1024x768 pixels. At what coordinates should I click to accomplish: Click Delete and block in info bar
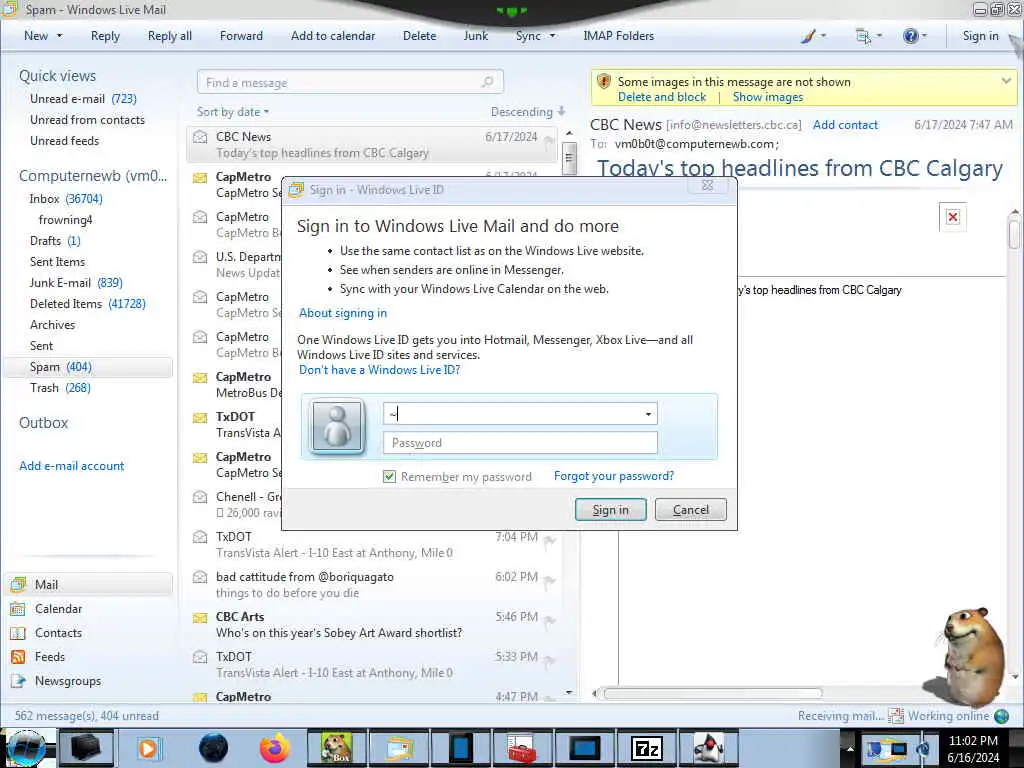(662, 97)
